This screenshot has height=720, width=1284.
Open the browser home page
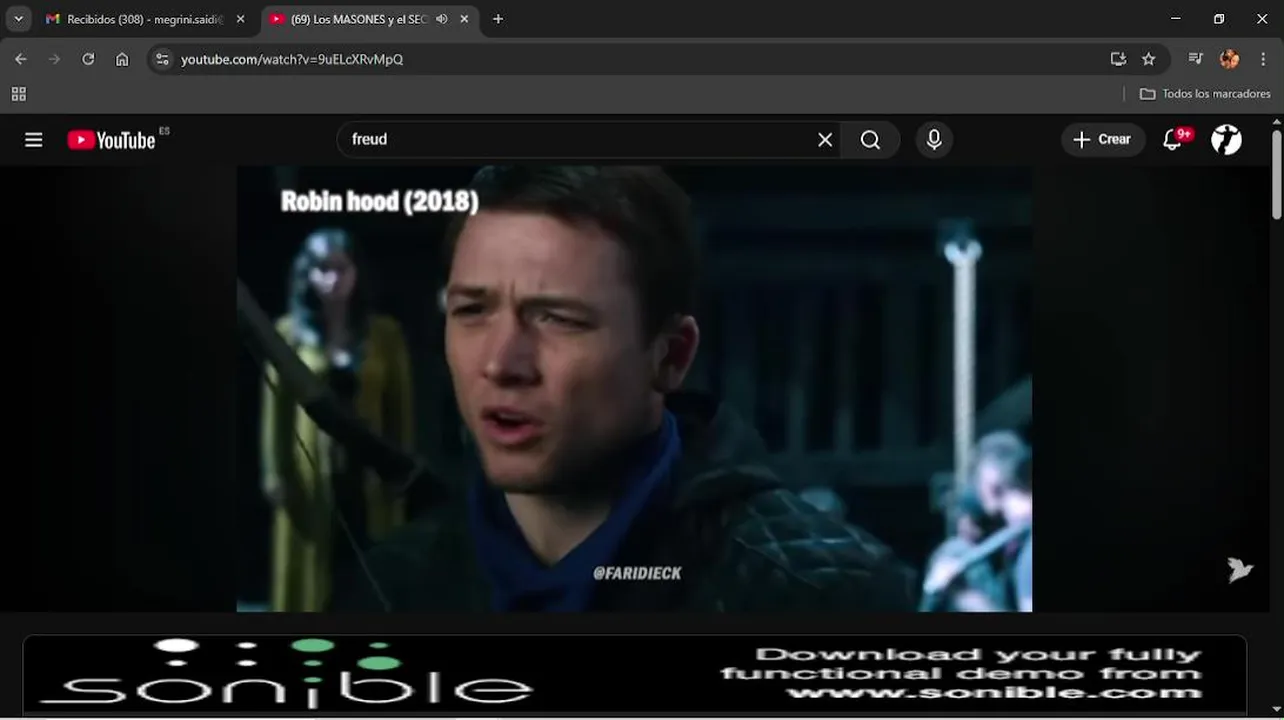122,59
